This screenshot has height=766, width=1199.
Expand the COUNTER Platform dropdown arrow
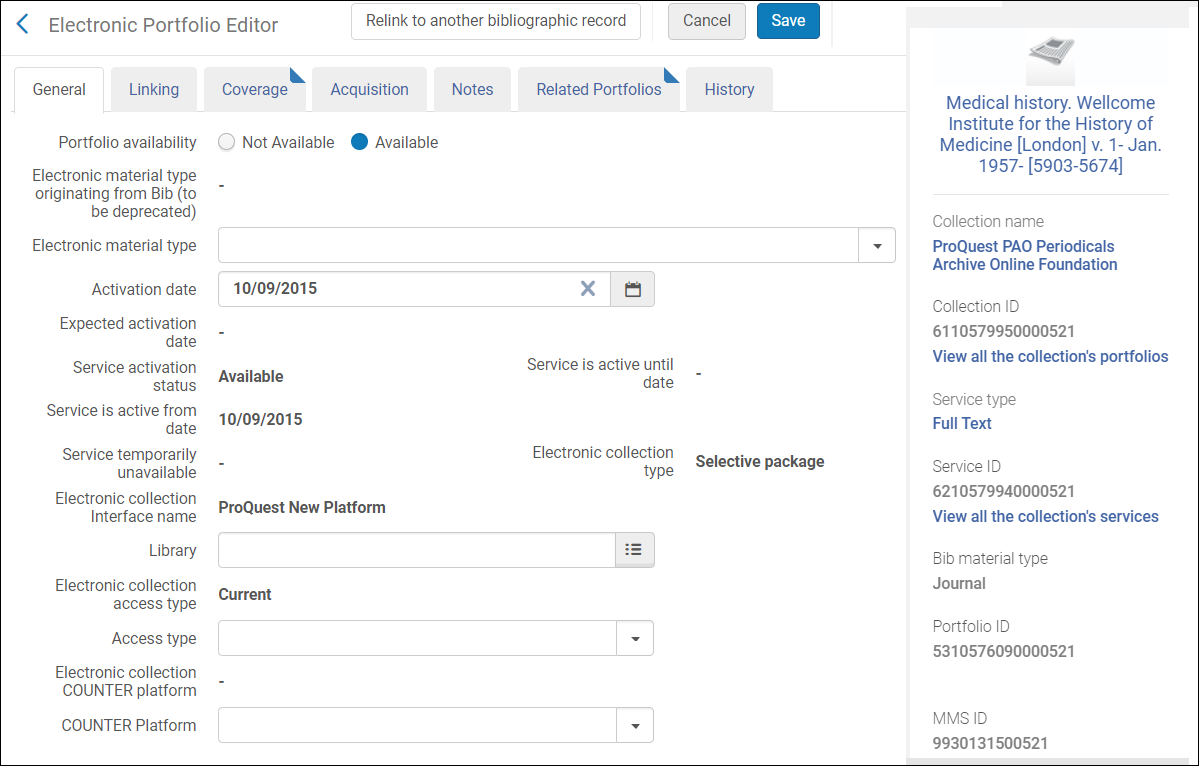coord(635,725)
